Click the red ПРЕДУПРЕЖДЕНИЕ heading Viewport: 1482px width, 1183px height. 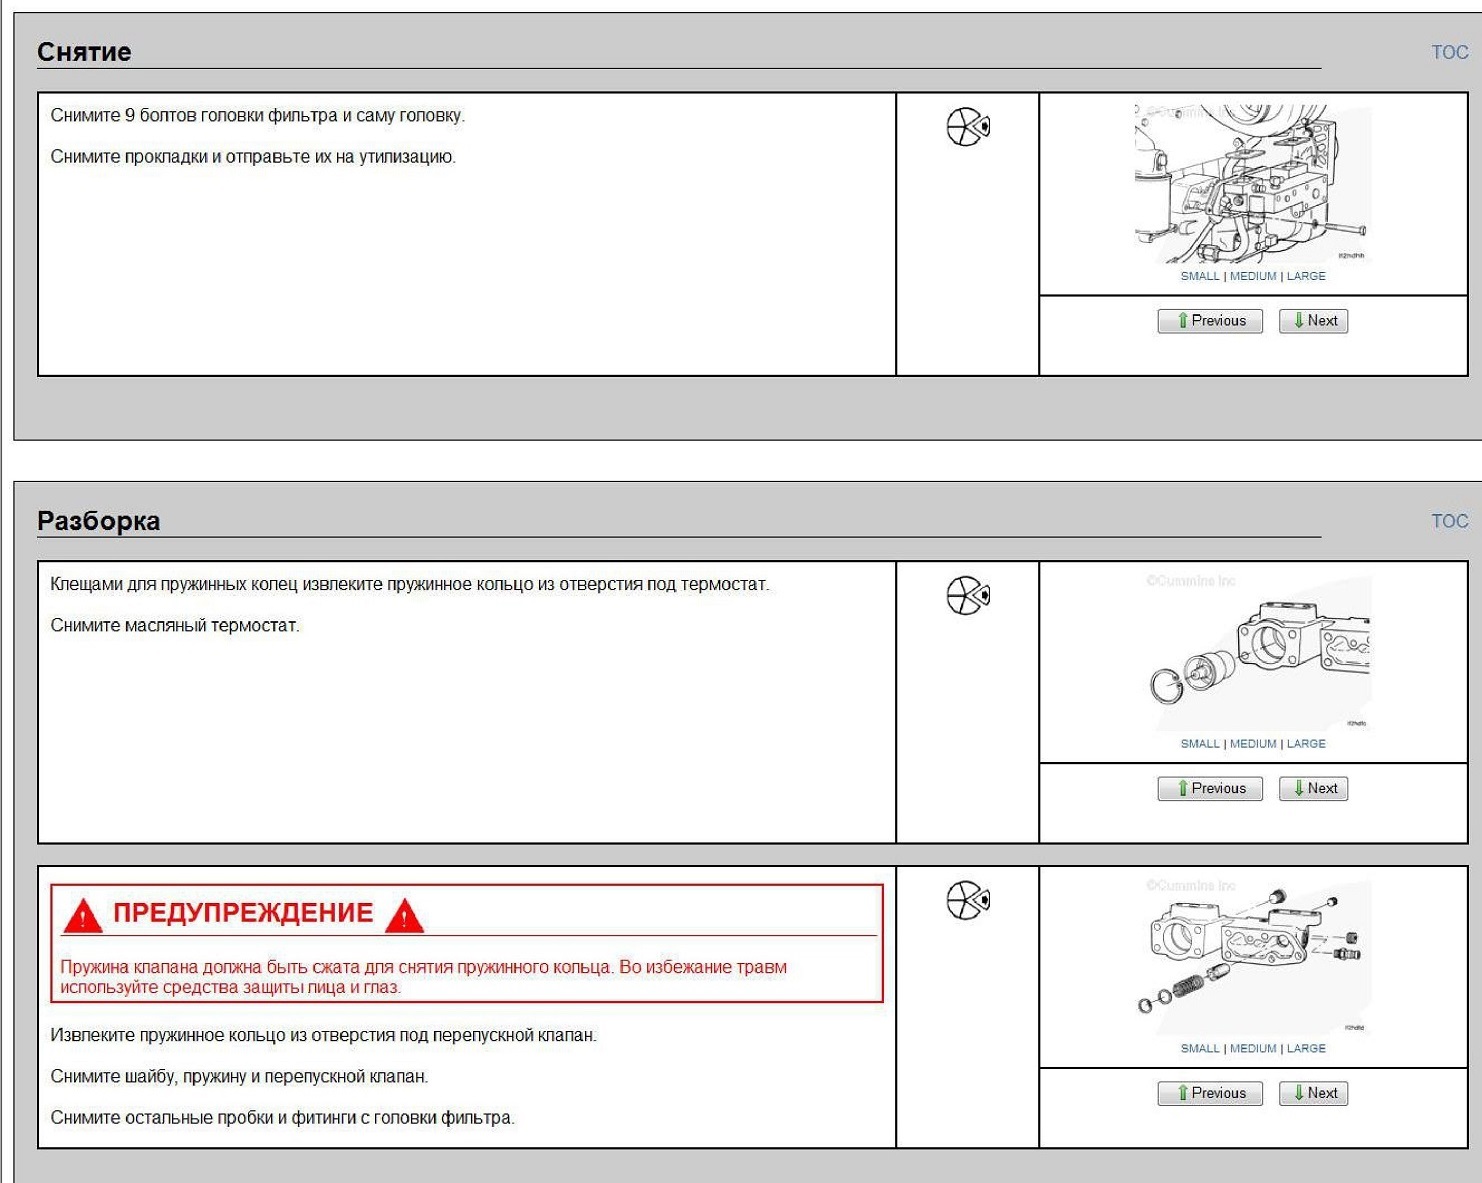243,913
